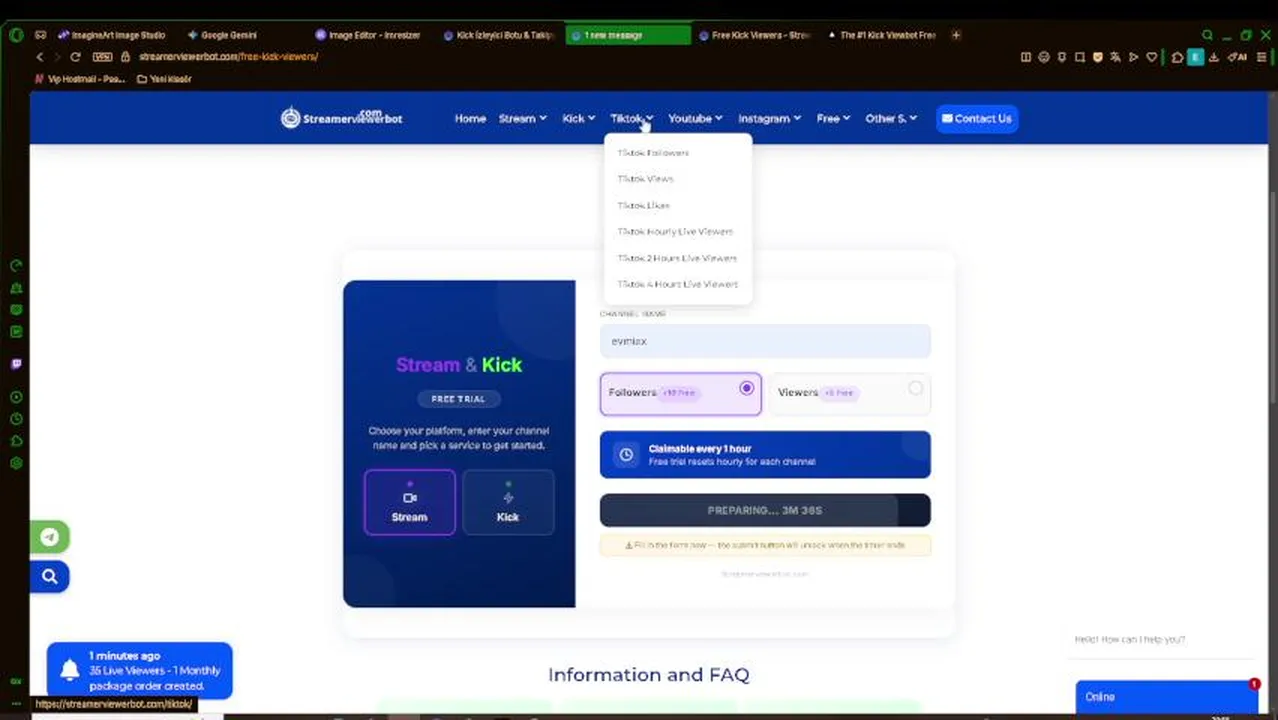Click the translate icon in browser toolbar
The width and height of the screenshot is (1278, 720).
click(x=1115, y=57)
